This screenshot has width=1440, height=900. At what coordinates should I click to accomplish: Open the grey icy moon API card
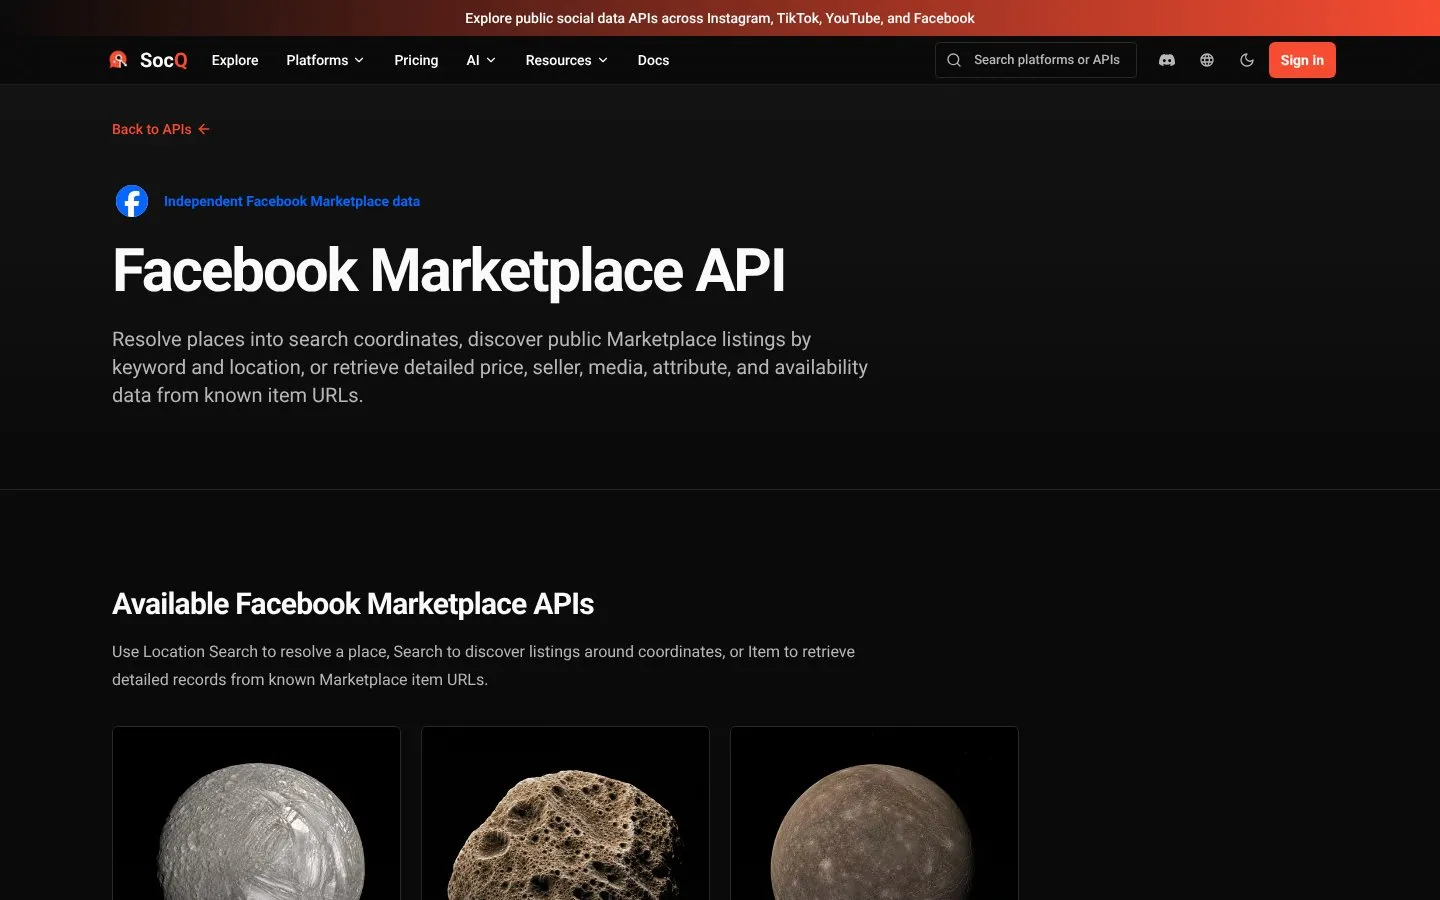tap(256, 813)
